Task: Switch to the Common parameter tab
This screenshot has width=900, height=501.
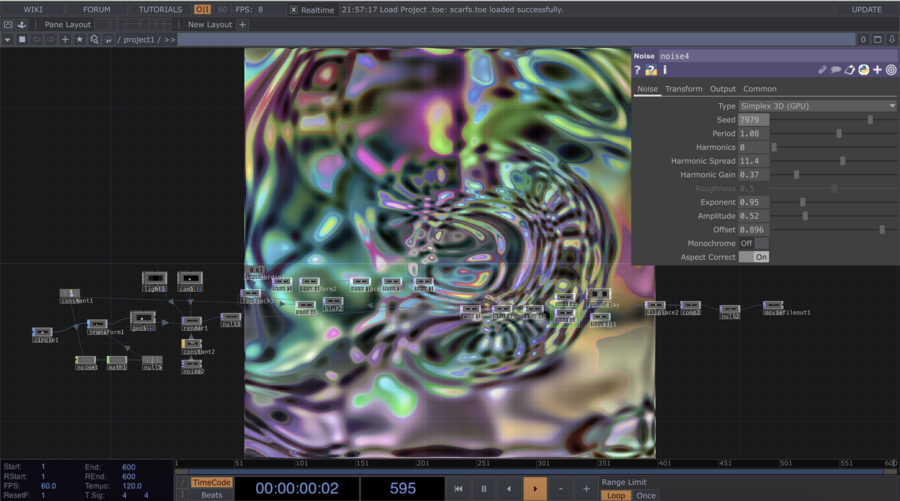Action: (760, 89)
